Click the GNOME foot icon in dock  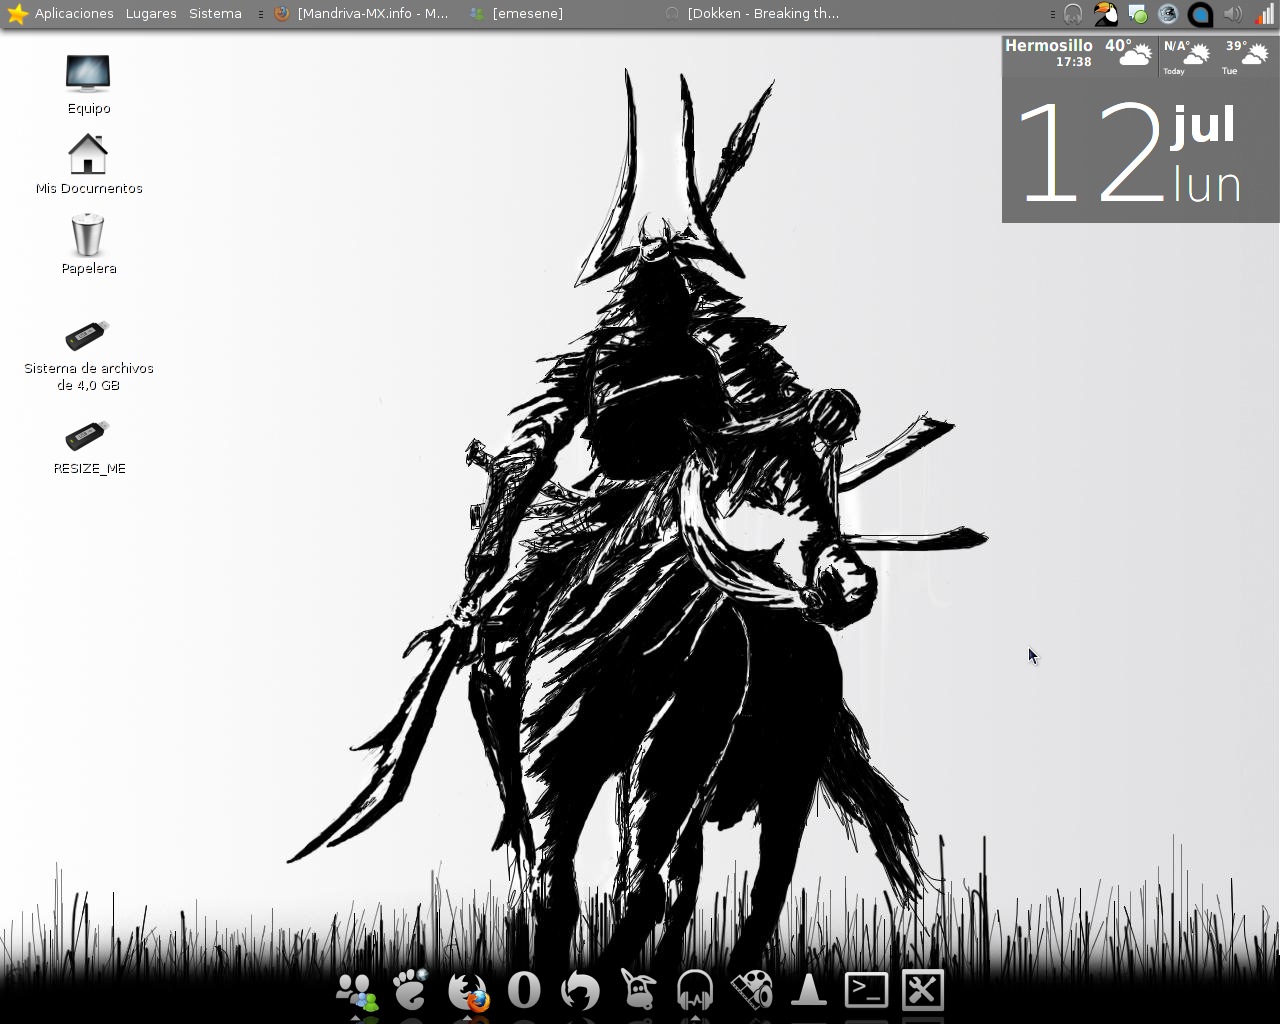click(x=410, y=990)
